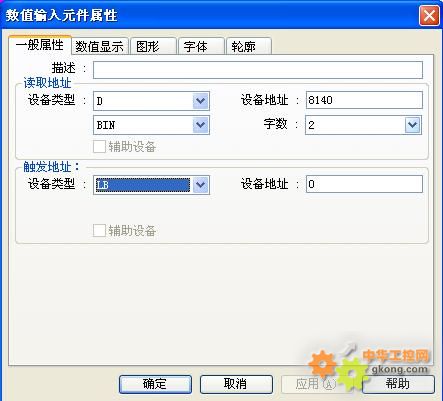Click the trigger device address field containing 0
The width and height of the screenshot is (443, 401).
364,184
